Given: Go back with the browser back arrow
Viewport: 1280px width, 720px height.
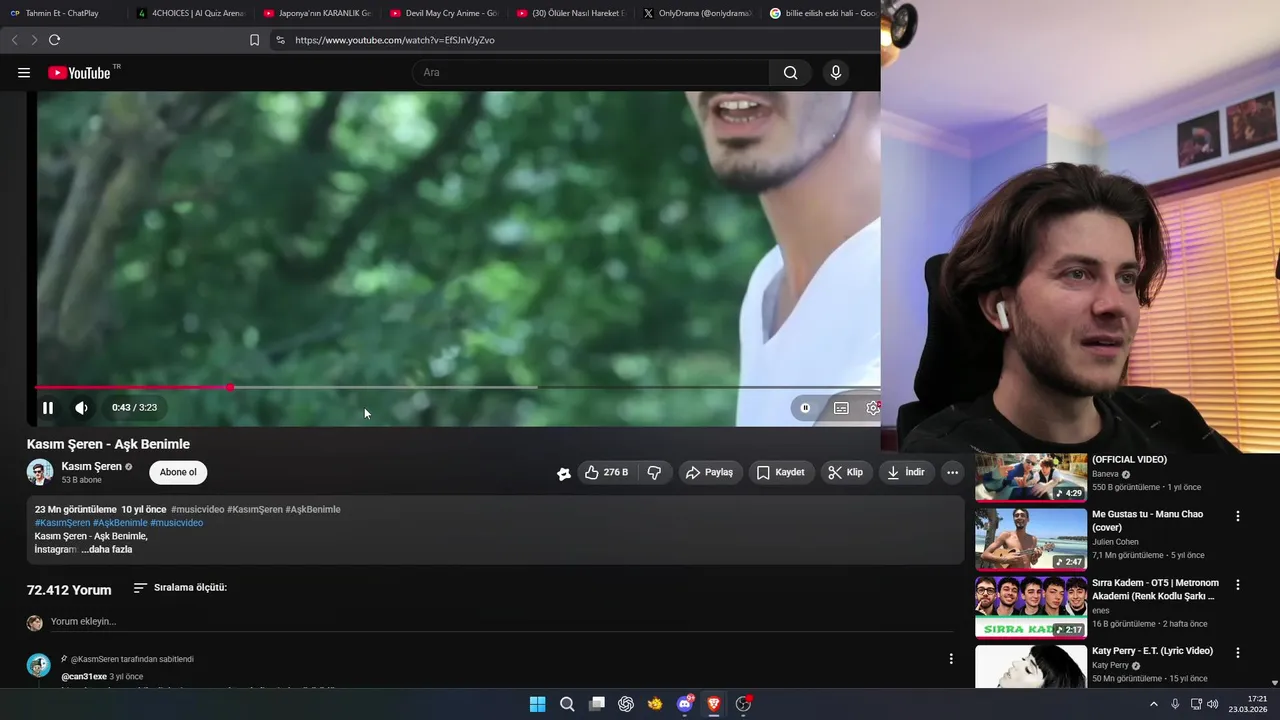Looking at the screenshot, I should click(x=14, y=40).
